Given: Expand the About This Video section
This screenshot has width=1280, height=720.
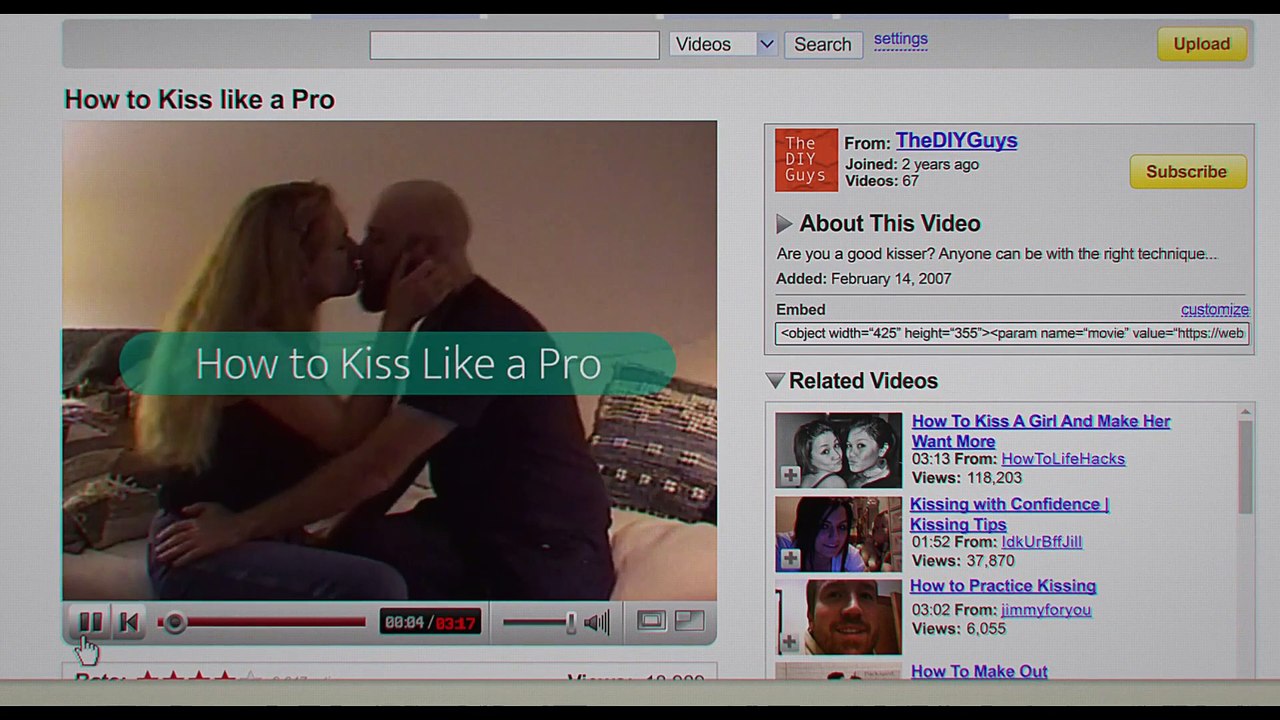Looking at the screenshot, I should (x=785, y=224).
